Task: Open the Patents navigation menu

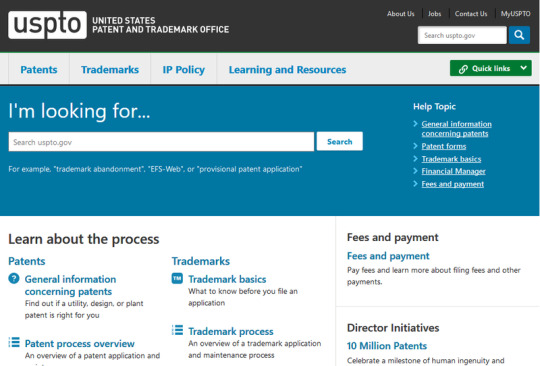Action: (x=39, y=70)
